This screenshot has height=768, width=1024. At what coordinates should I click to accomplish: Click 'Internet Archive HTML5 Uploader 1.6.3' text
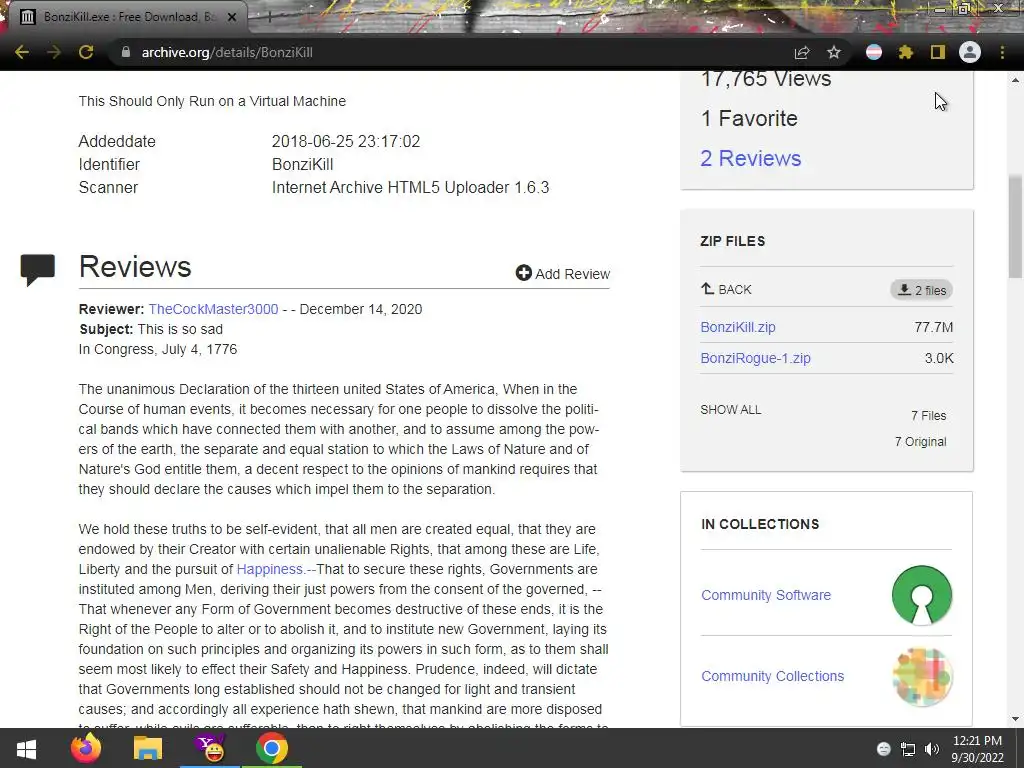410,187
